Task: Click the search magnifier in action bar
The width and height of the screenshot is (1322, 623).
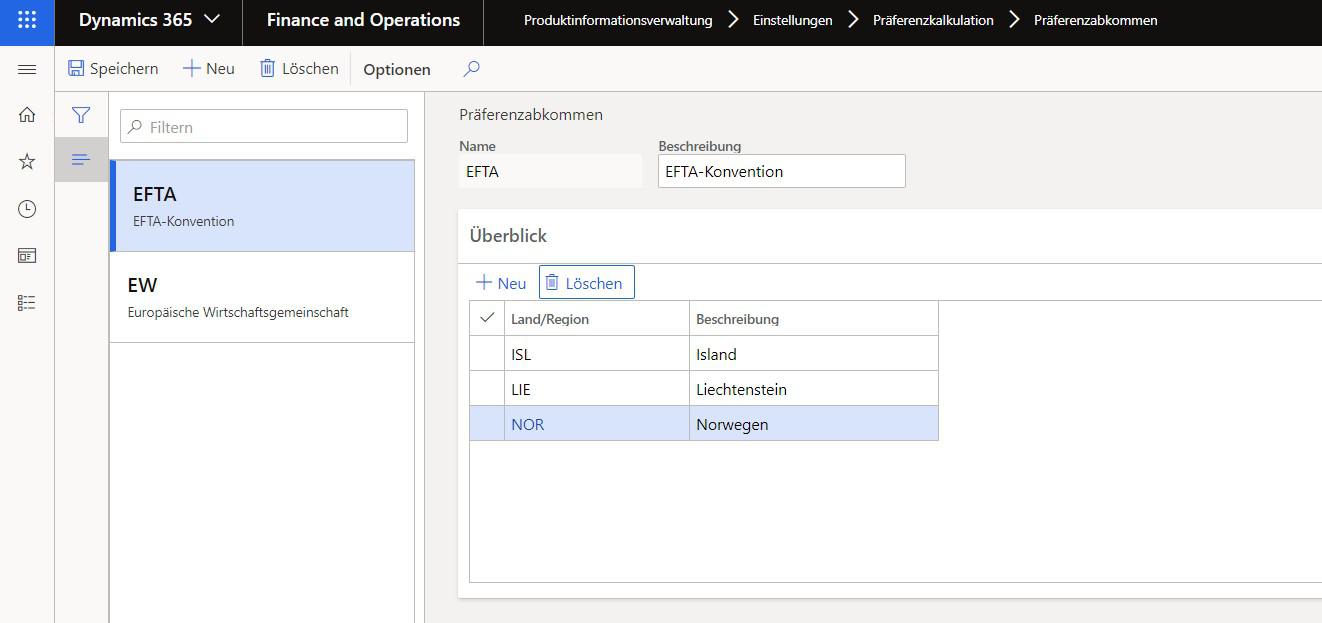Action: pyautogui.click(x=472, y=69)
